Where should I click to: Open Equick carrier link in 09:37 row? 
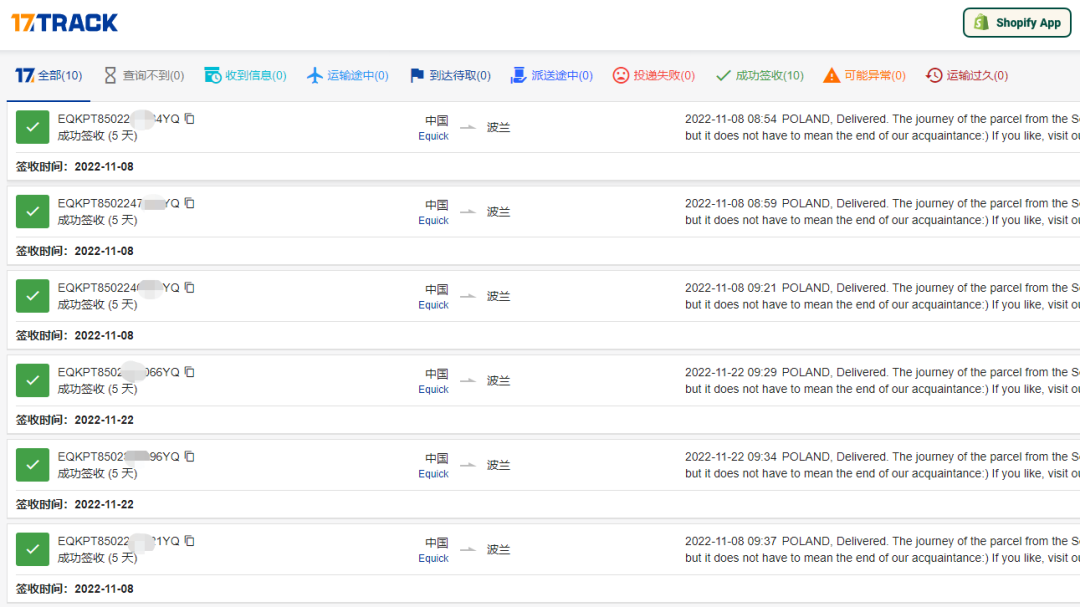(x=433, y=558)
